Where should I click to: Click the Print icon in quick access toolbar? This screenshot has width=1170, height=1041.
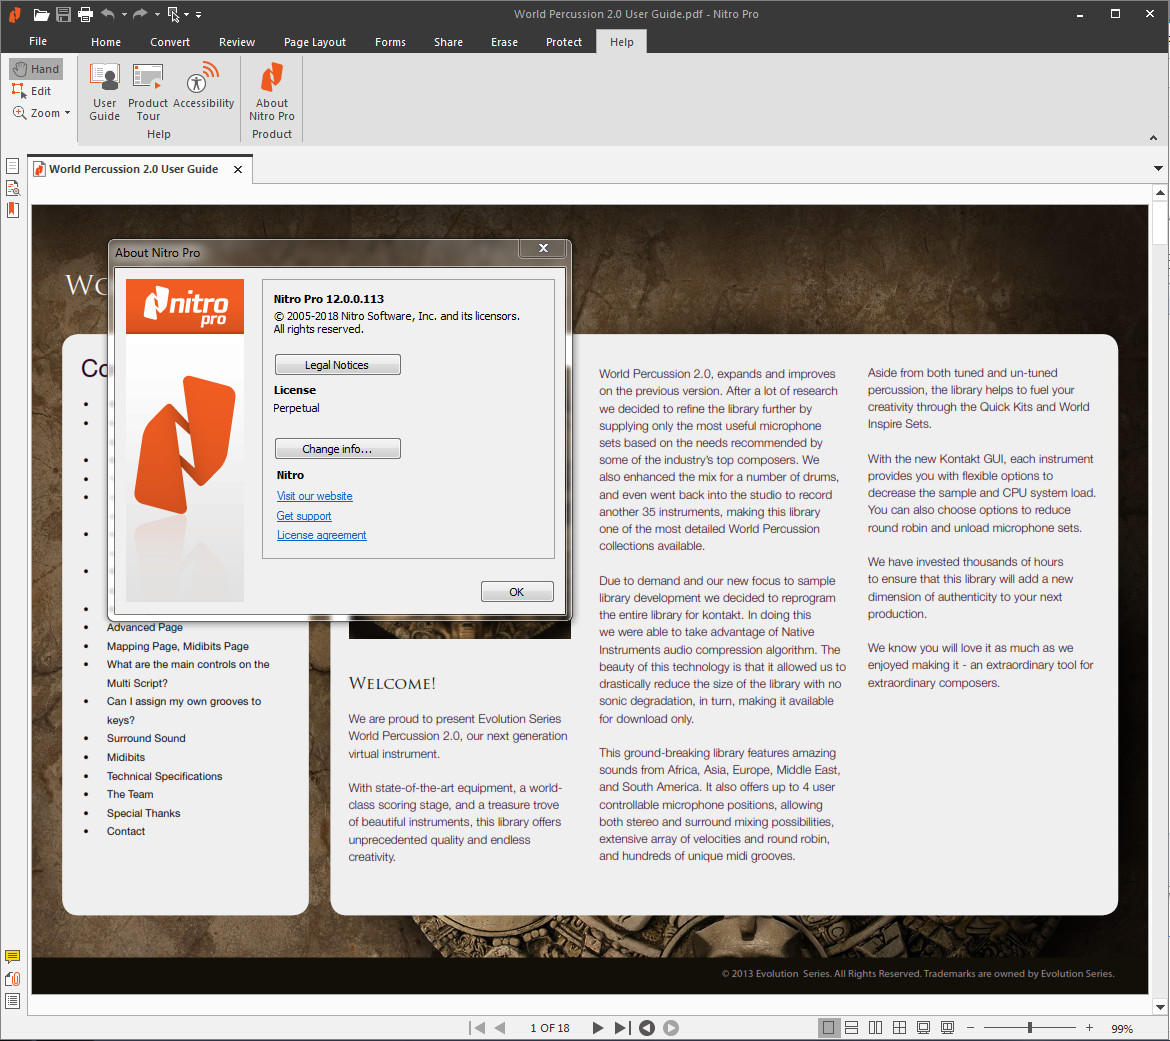[x=86, y=14]
